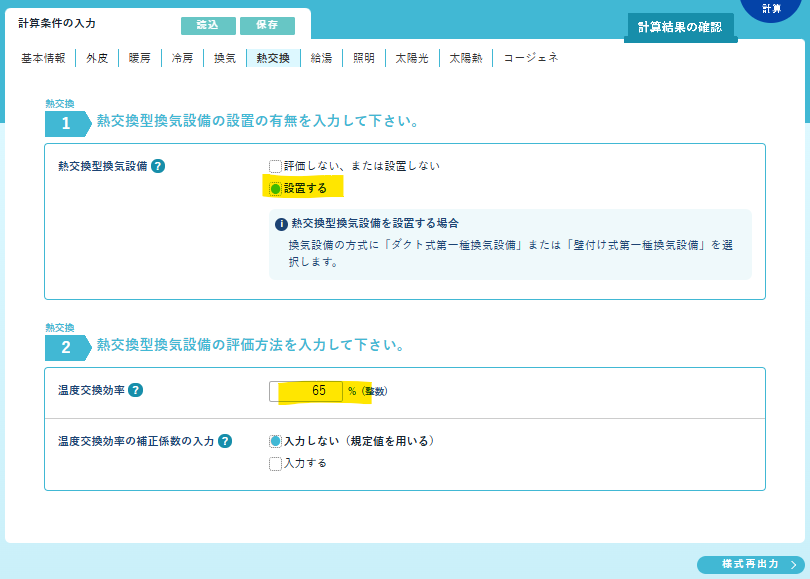Screen dimensions: 810x579
Task: Open help for 熱交換型換気設備
Action: (158, 166)
